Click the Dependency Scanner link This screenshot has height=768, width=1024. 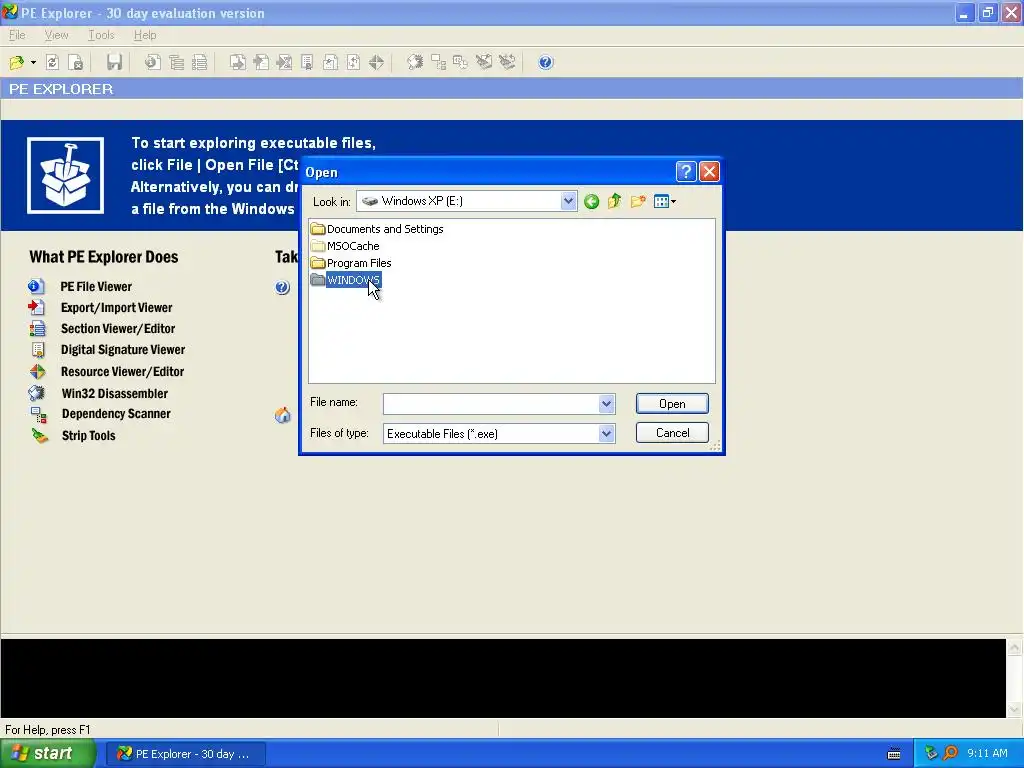116,414
